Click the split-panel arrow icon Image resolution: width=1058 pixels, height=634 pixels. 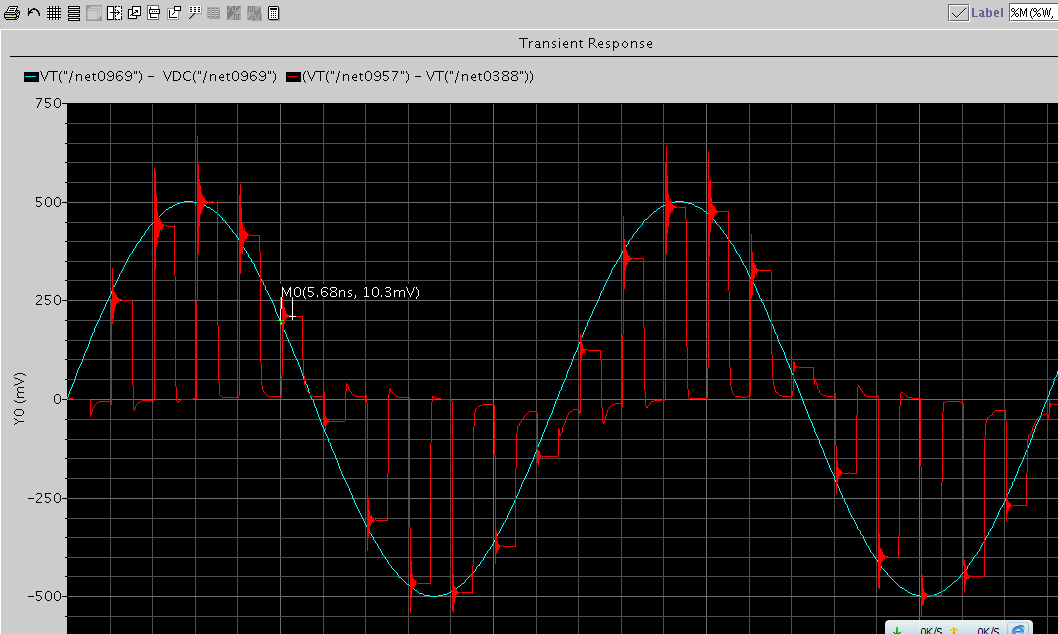tap(115, 13)
